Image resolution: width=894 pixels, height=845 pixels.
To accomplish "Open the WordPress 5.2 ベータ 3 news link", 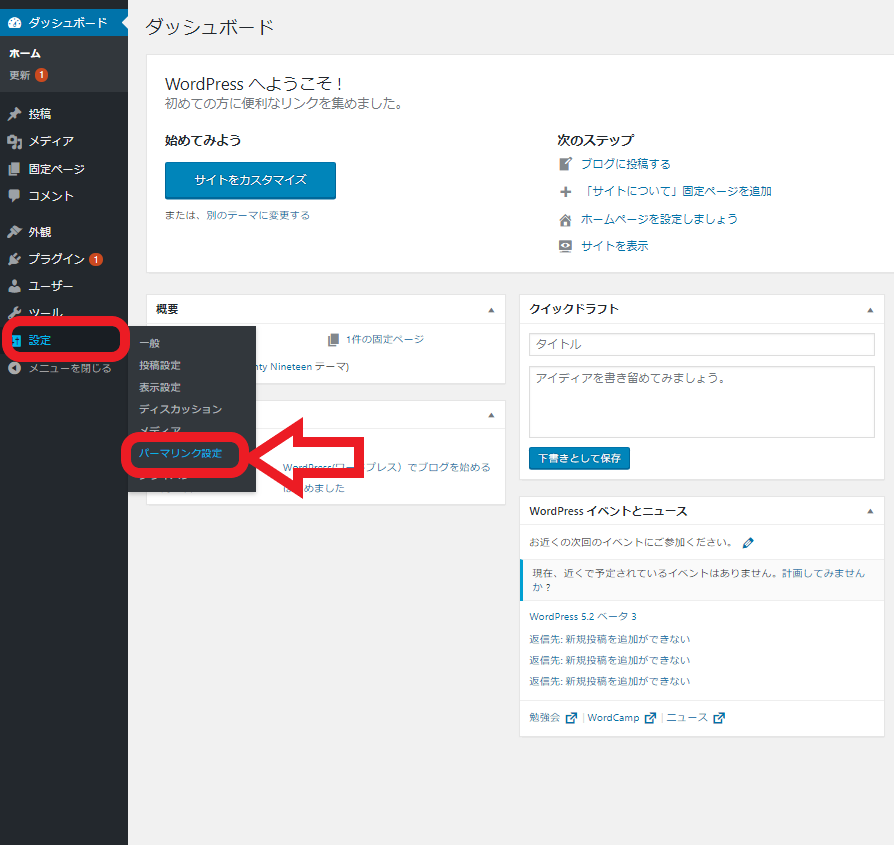I will 583,617.
